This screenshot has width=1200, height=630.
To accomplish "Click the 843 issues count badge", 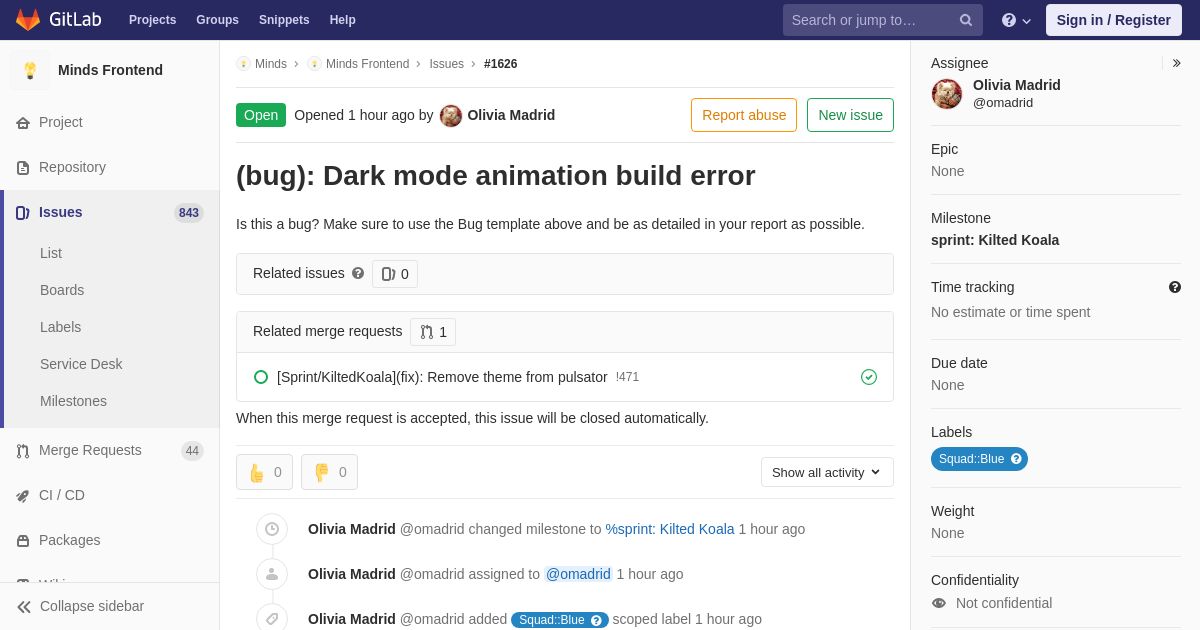I will pyautogui.click(x=189, y=213).
